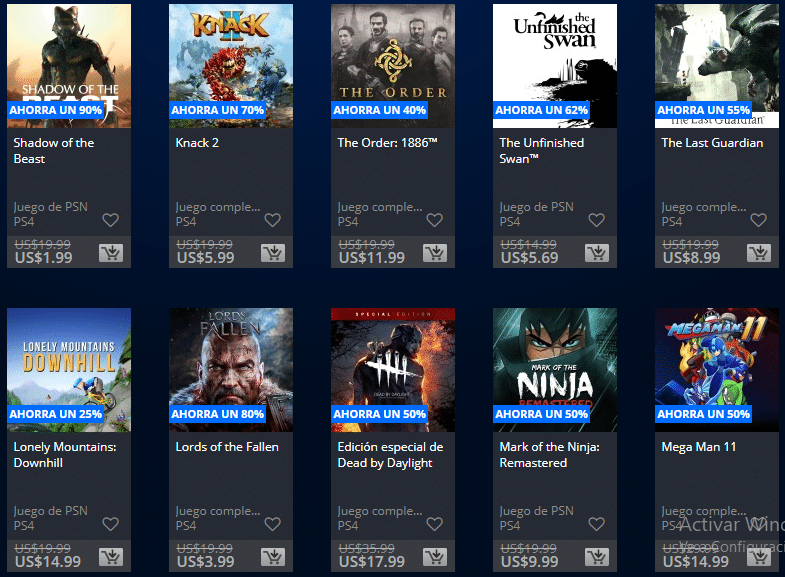Add Dead by Daylight special edition to cart
785x577 pixels.
[435, 557]
